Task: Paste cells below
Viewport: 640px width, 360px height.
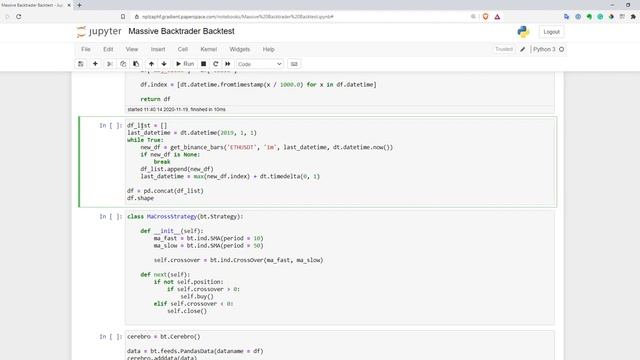Action: coord(136,64)
